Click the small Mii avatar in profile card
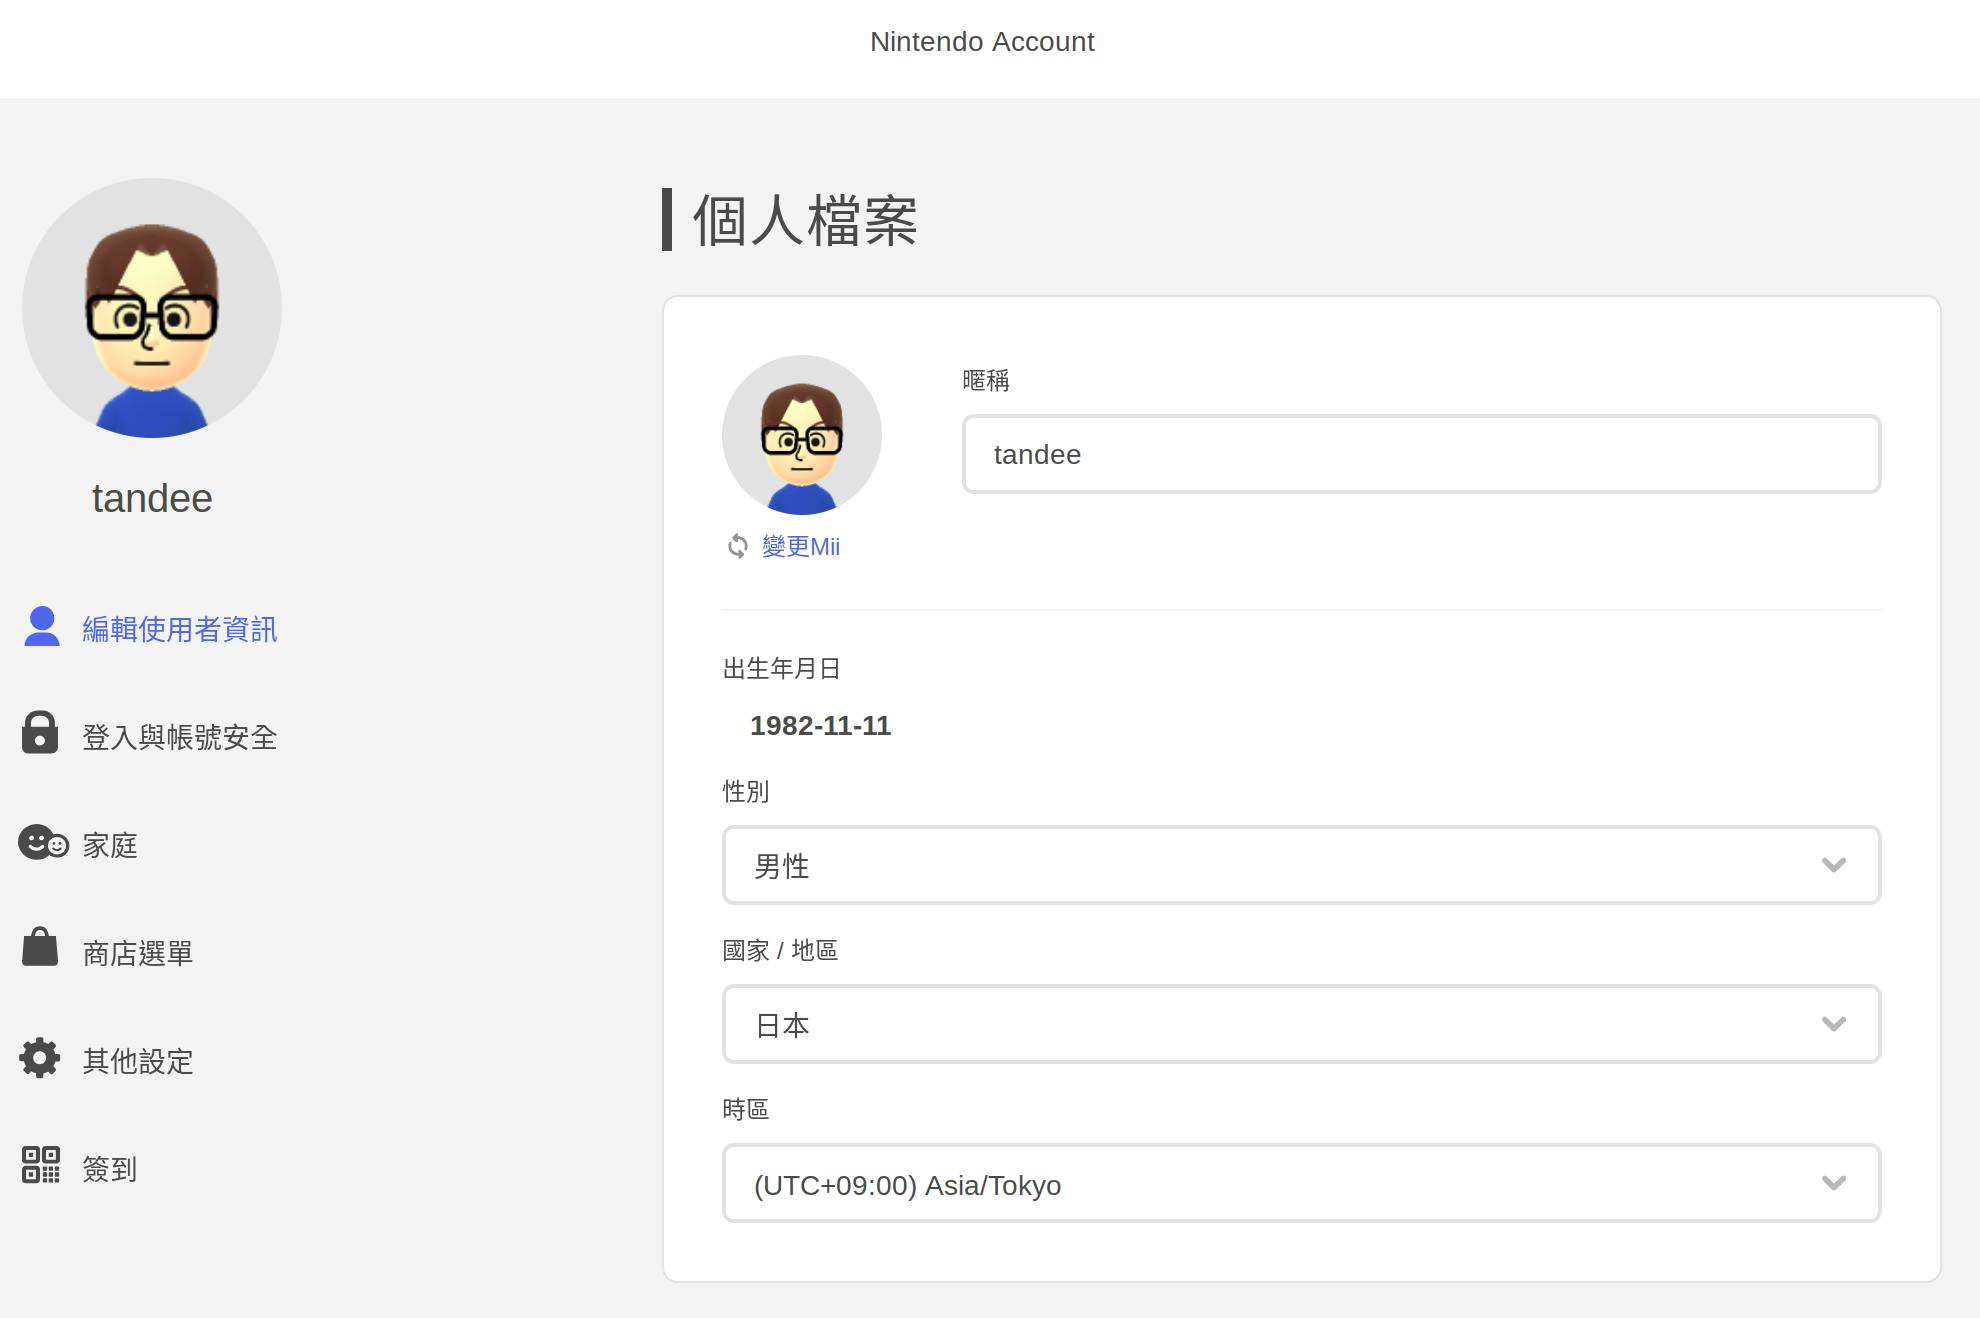1980x1318 pixels. coord(802,435)
